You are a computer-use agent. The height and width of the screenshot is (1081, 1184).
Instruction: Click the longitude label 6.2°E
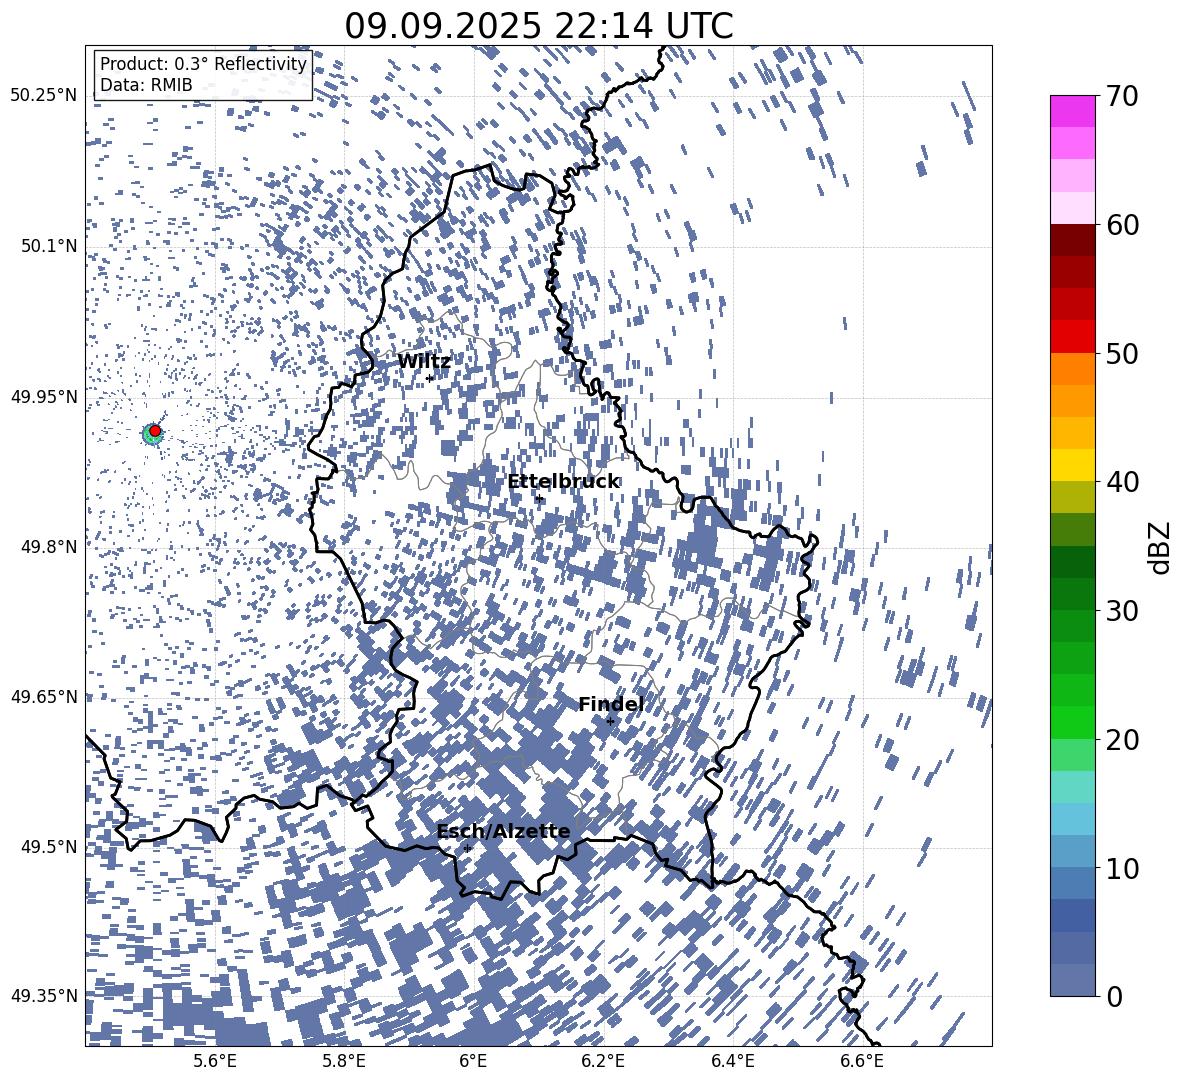click(603, 1062)
